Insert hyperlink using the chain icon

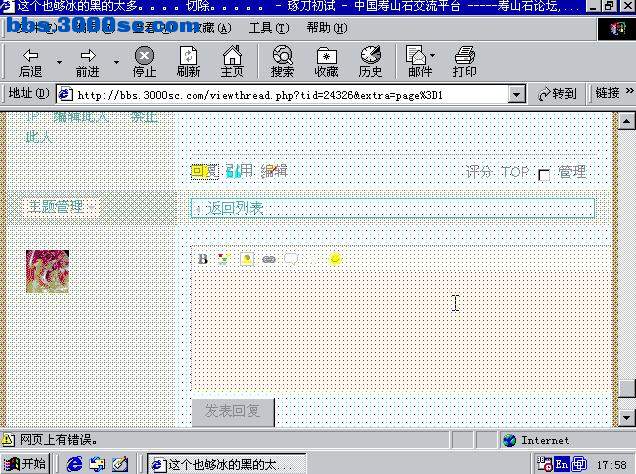pos(269,259)
